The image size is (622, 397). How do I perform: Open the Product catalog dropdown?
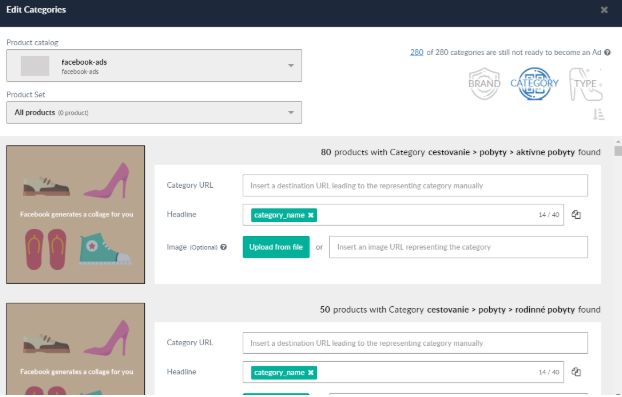(x=154, y=66)
